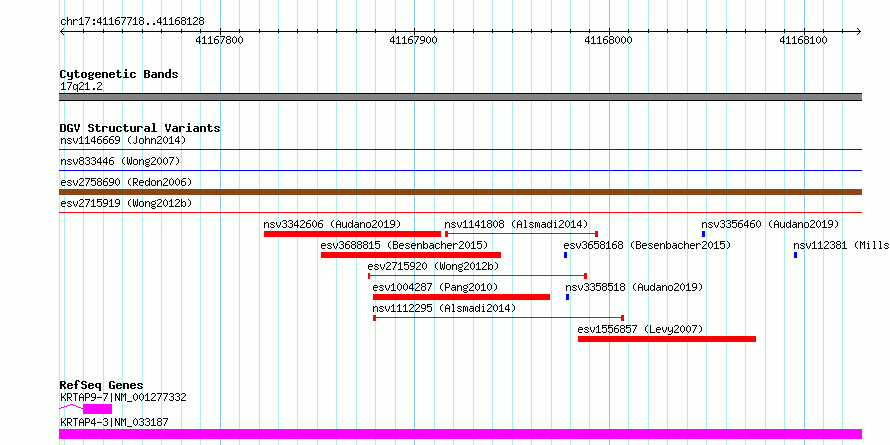Click ruler position 41167800

coord(219,40)
